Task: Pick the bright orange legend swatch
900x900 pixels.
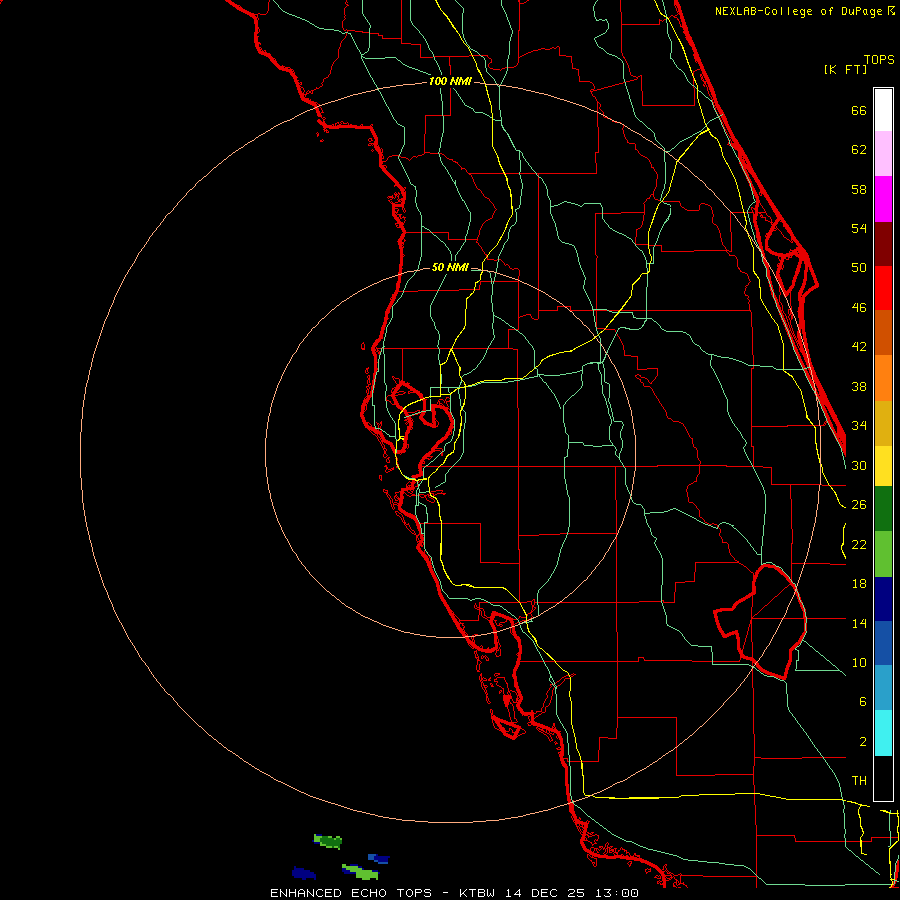Action: (883, 378)
